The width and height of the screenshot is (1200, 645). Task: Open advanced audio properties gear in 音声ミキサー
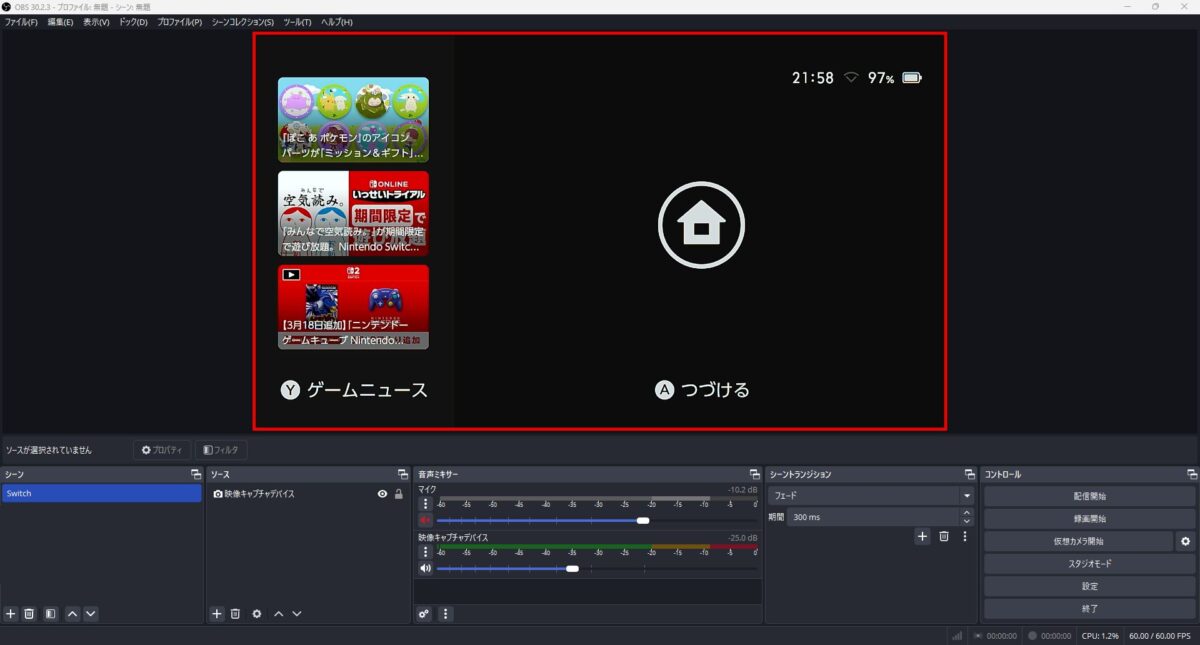424,613
